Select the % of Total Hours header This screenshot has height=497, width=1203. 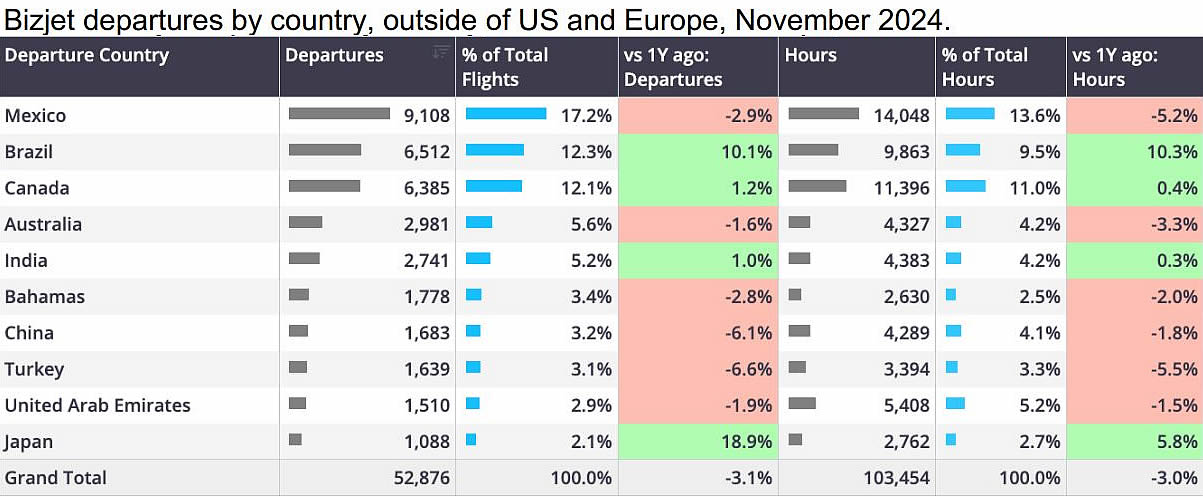[x=983, y=67]
